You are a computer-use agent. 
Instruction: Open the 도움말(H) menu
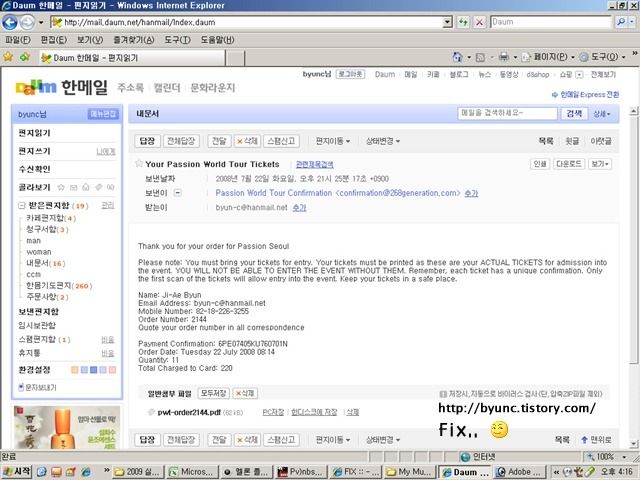pos(217,40)
